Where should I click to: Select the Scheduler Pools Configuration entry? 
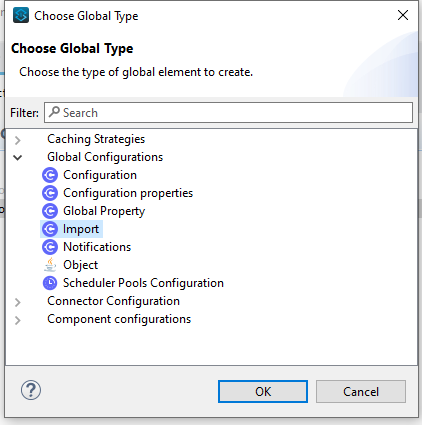point(143,283)
